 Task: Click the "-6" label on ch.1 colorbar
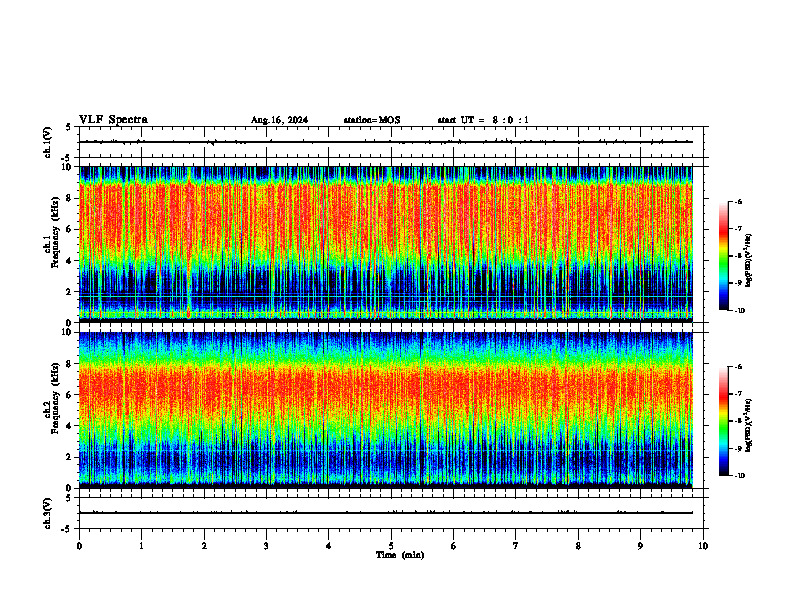pos(737,201)
